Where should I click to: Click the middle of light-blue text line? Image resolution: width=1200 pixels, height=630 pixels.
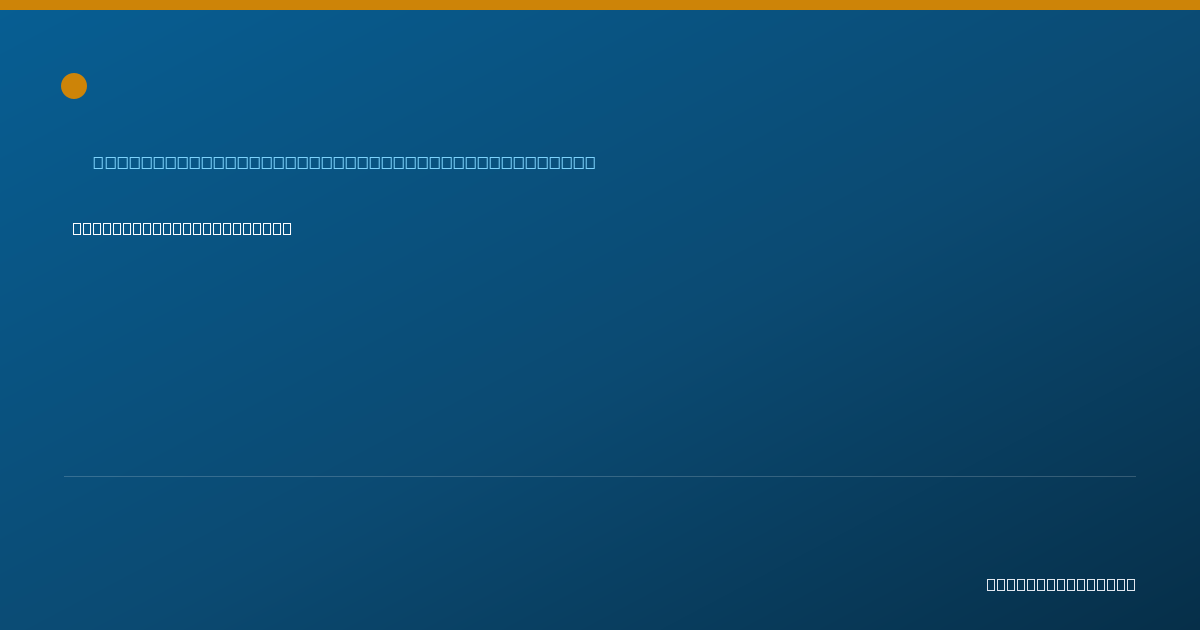[x=344, y=162]
